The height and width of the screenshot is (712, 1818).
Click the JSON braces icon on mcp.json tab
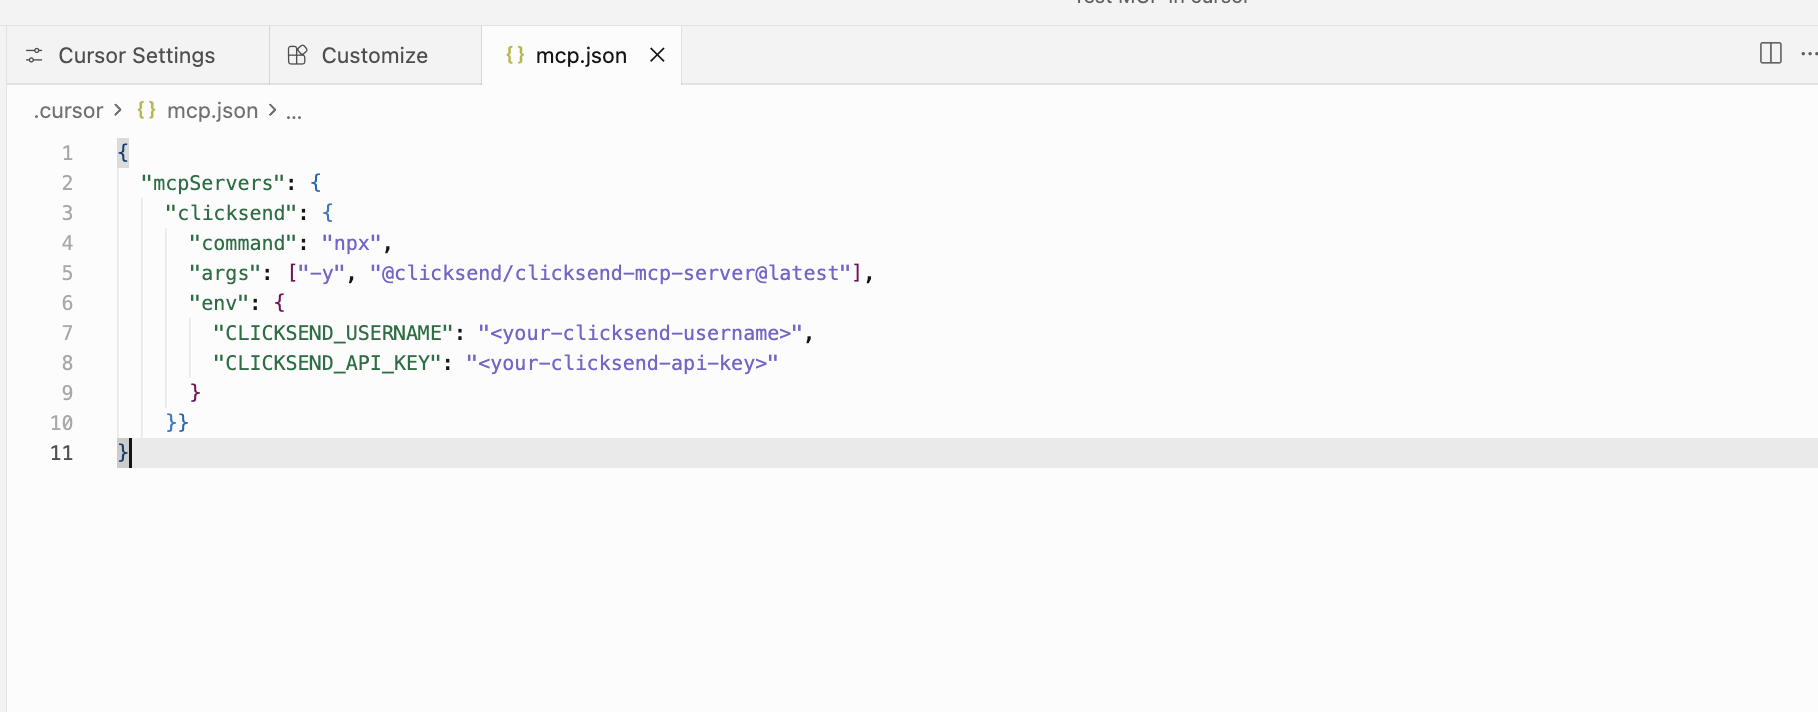click(x=515, y=55)
